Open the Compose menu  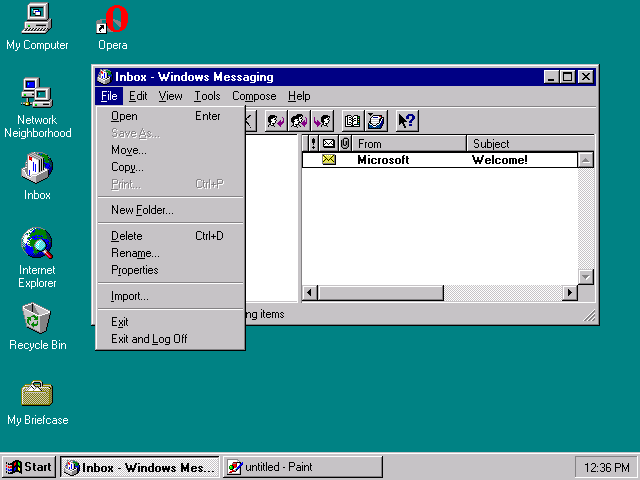[254, 96]
